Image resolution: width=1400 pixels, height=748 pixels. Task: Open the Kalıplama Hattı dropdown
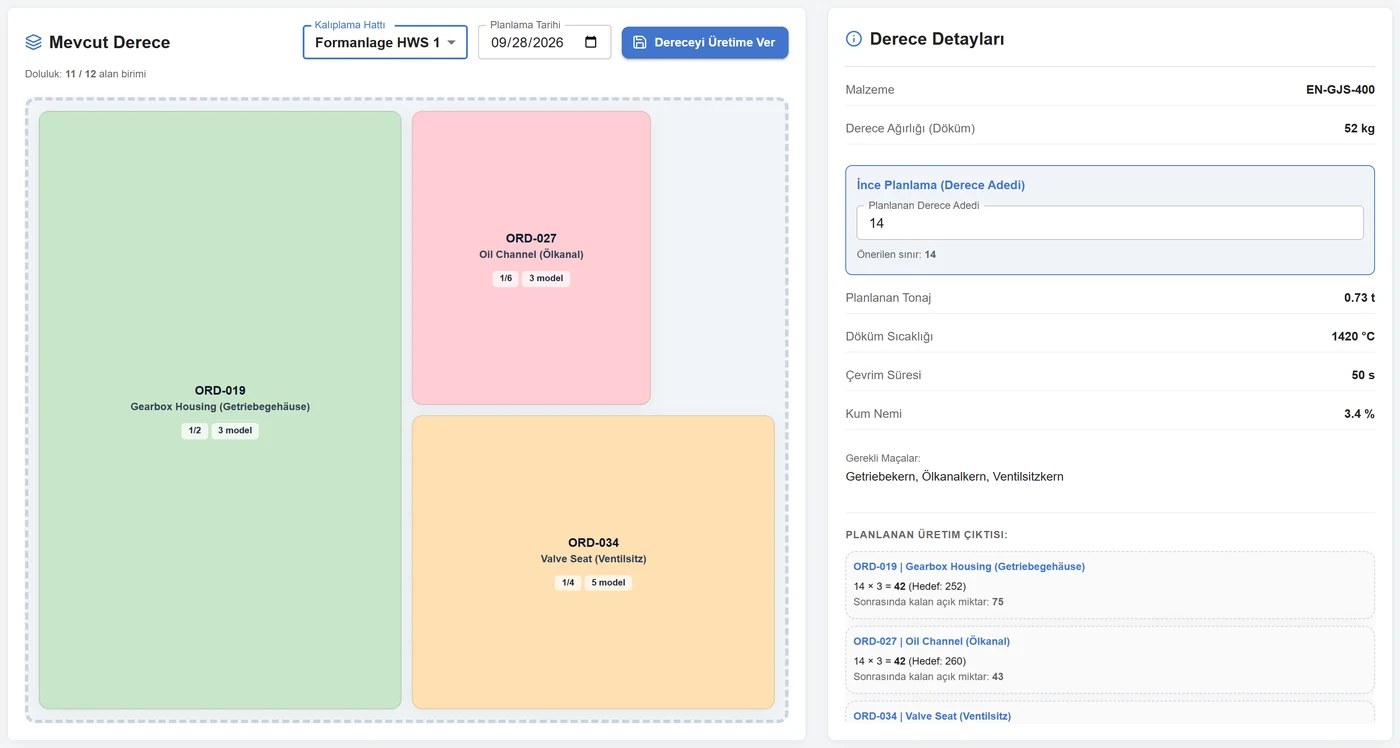click(385, 42)
